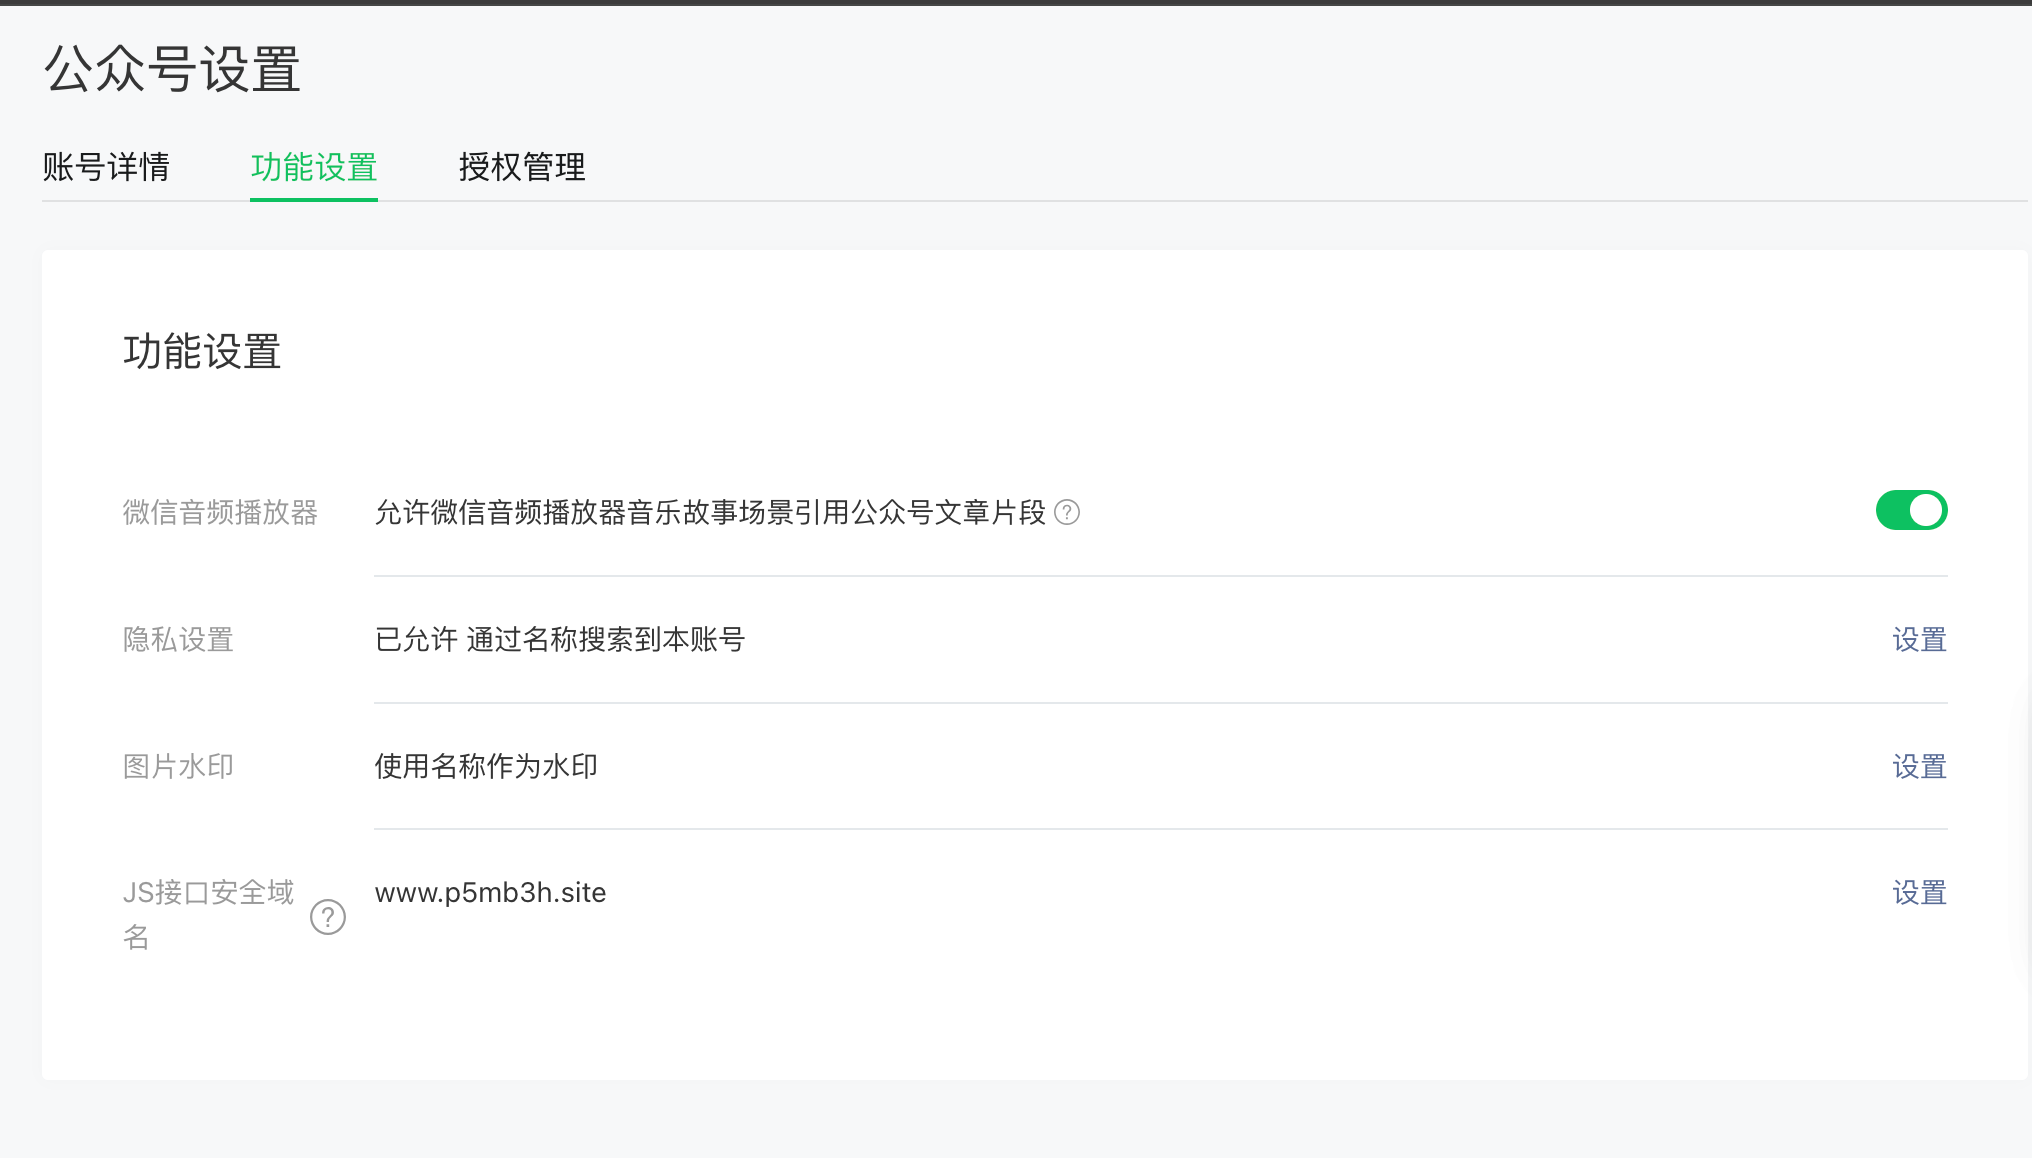Click blank area below the domain row
2032x1158 pixels.
coord(1000,1010)
